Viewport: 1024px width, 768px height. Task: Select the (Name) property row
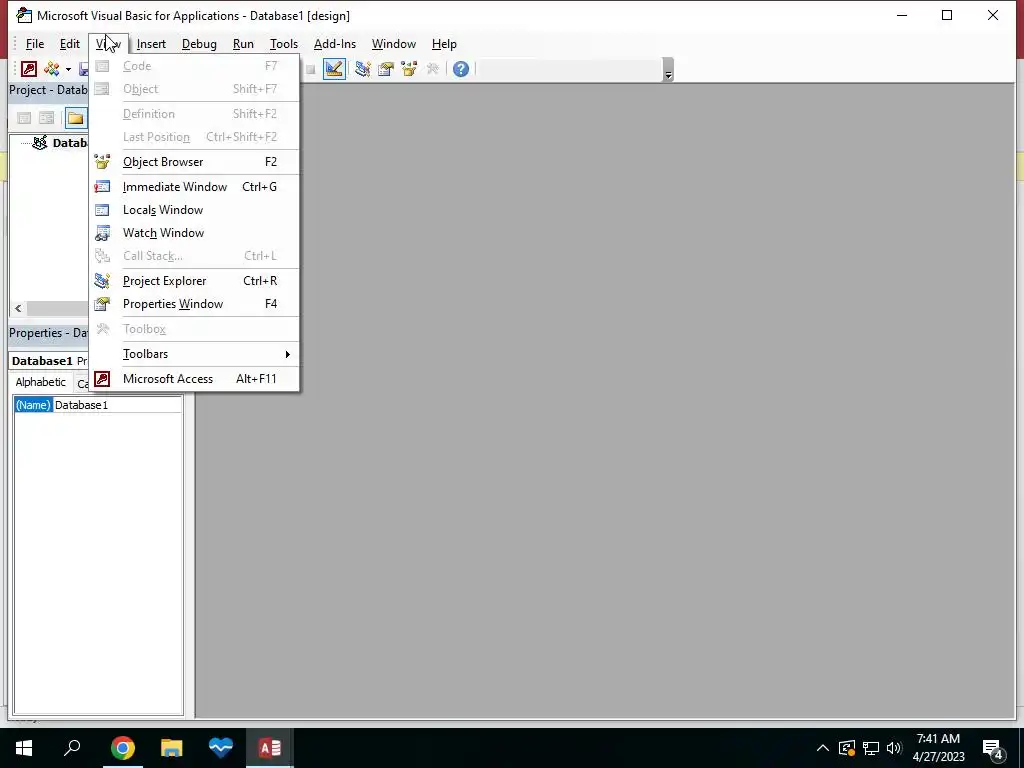click(x=33, y=405)
